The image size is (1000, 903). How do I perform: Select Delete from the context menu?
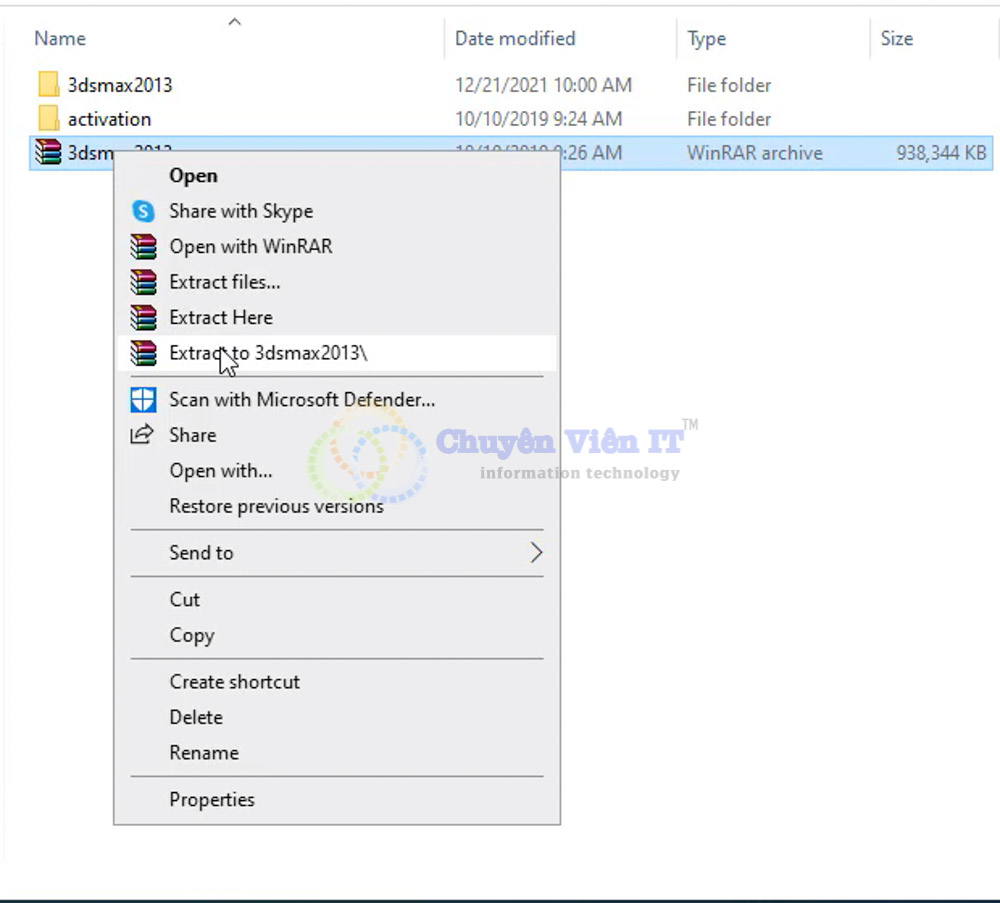[x=337, y=717]
